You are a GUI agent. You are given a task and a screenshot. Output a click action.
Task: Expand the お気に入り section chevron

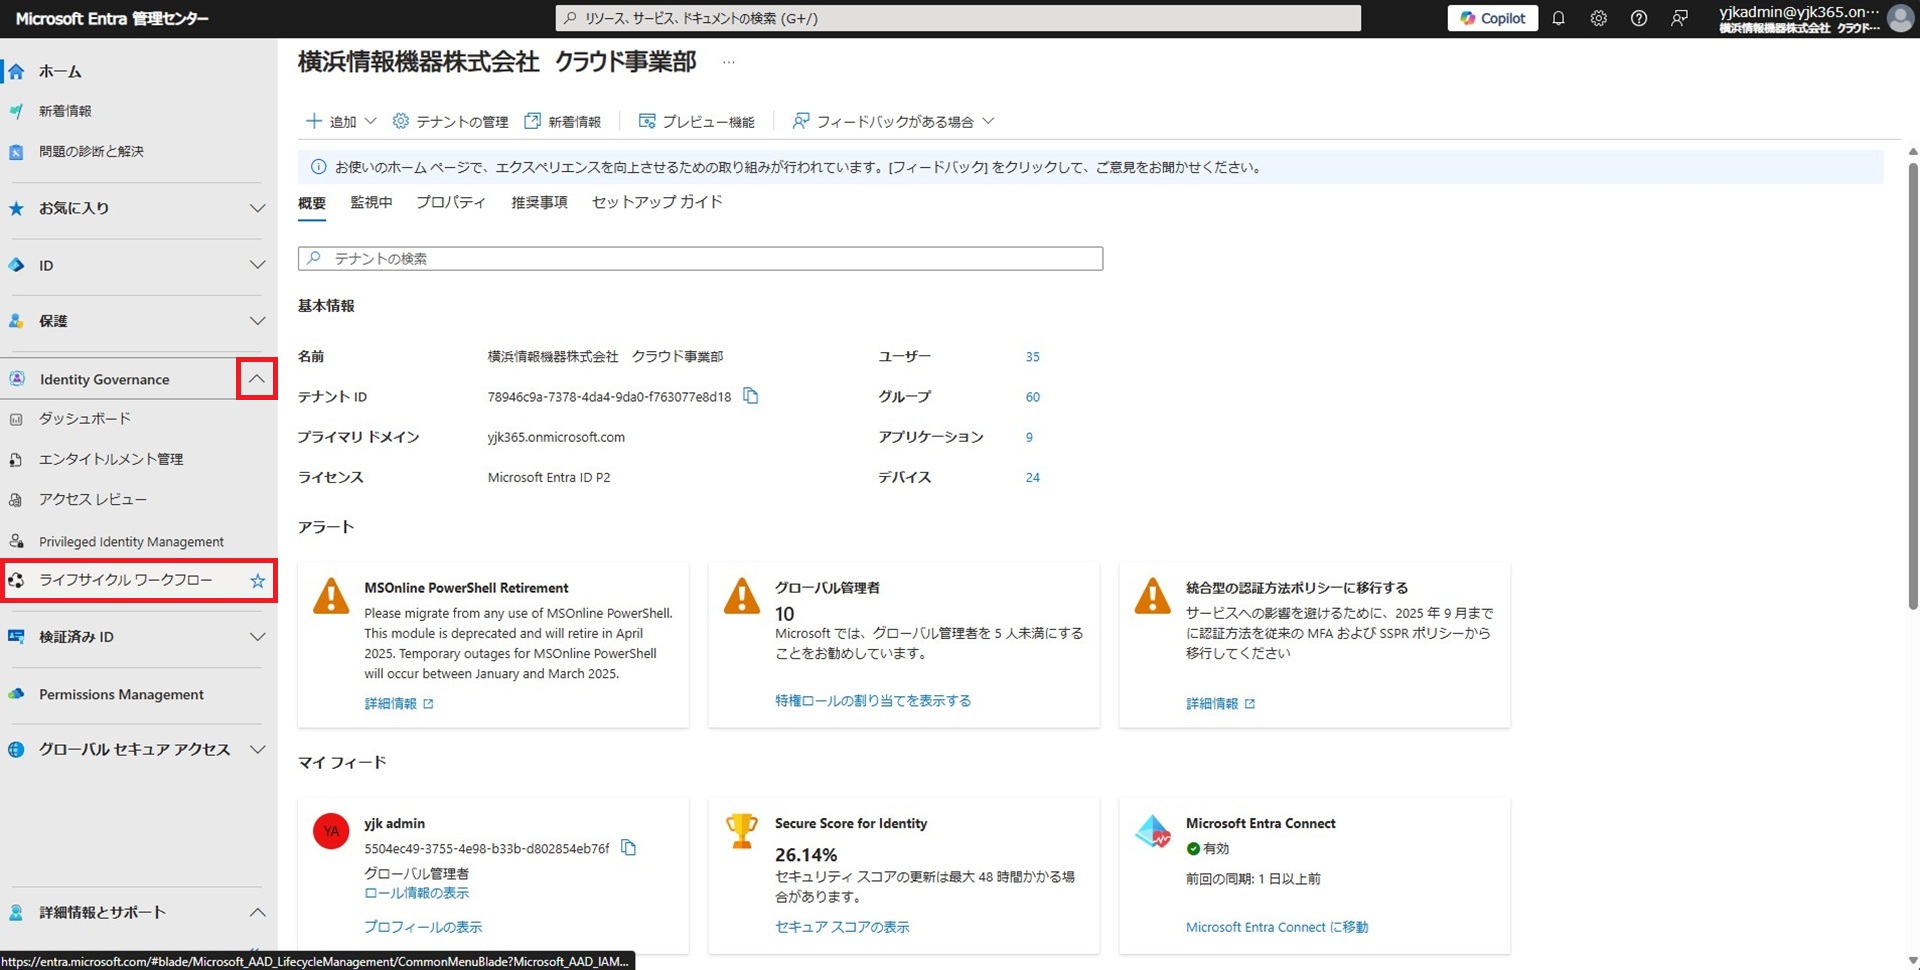[x=257, y=208]
